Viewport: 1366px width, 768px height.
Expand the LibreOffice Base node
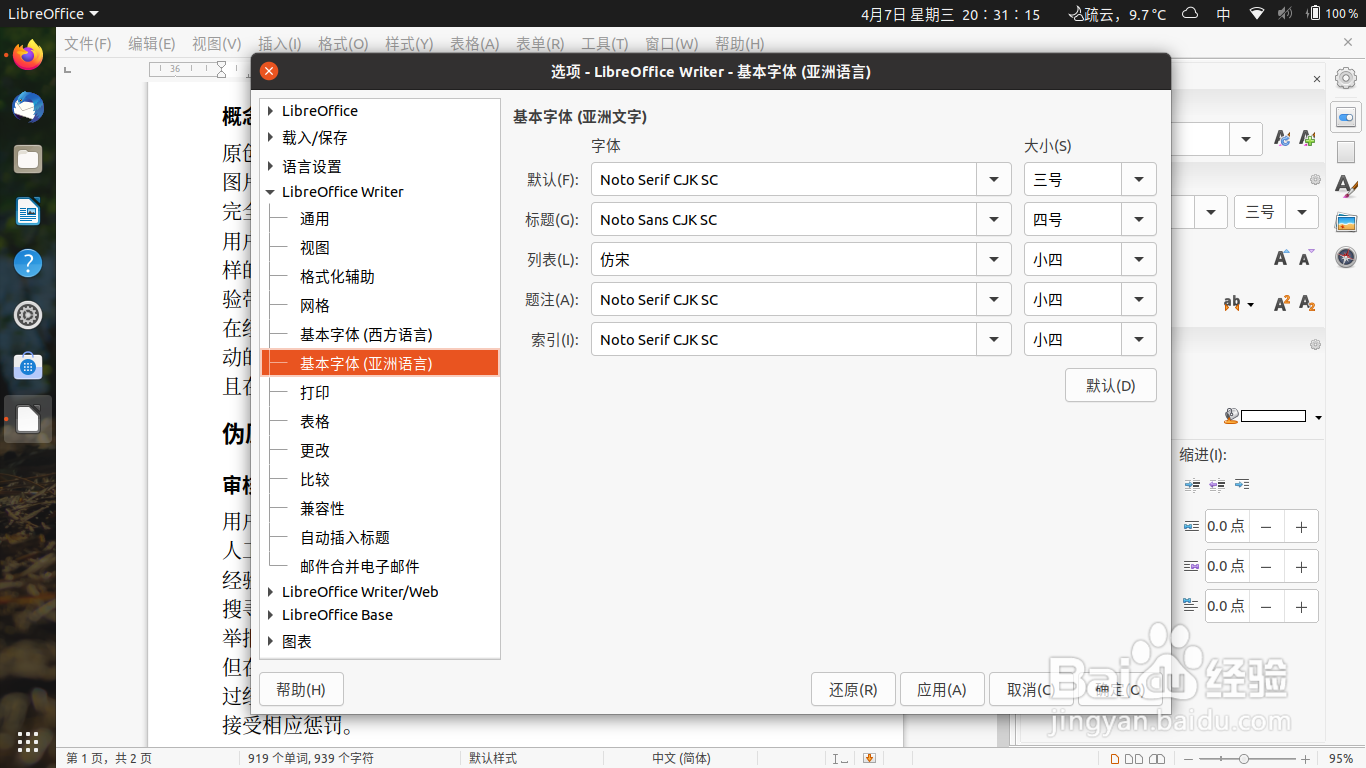270,615
